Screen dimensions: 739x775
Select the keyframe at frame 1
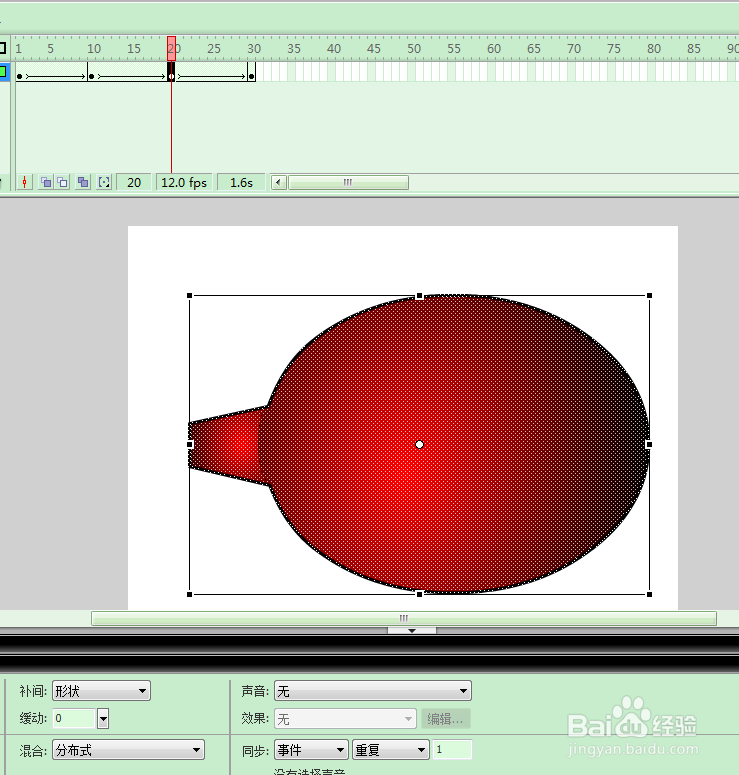19,76
